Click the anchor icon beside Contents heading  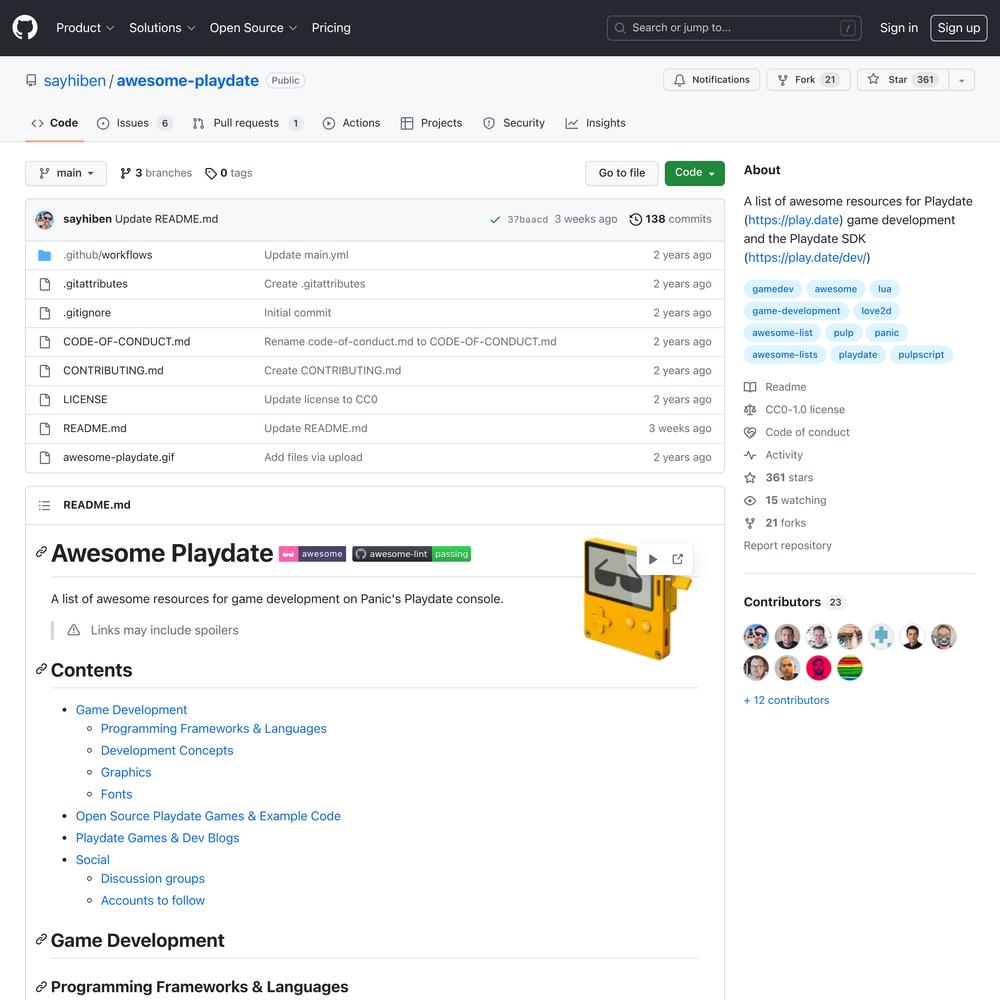point(41,669)
